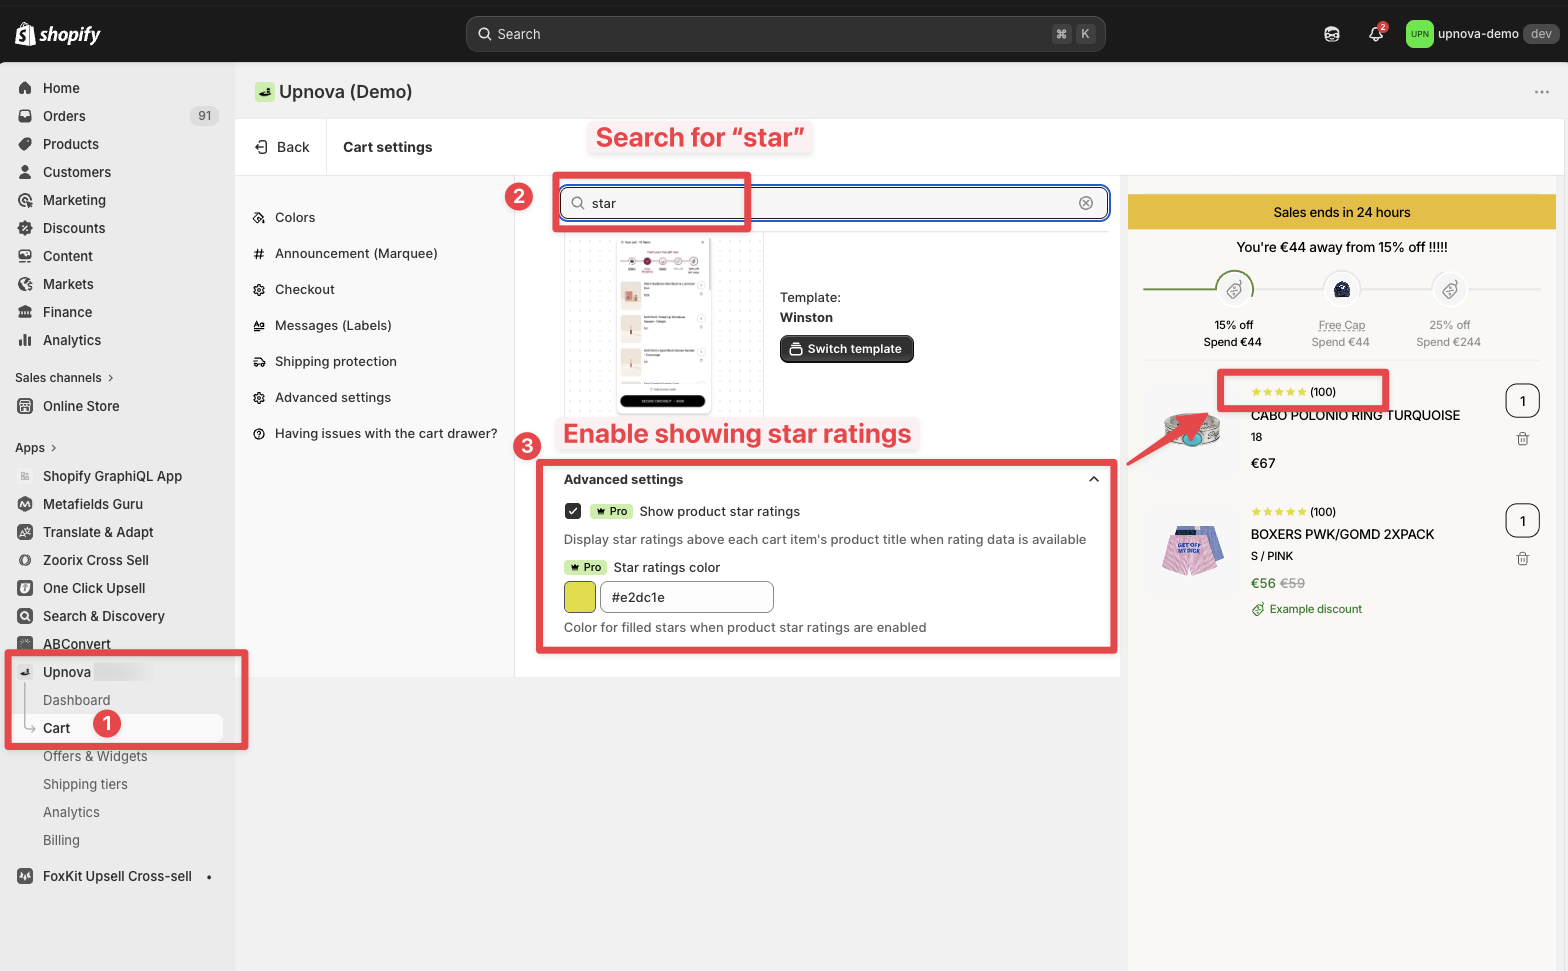
Task: Delete the Cabo Polonio Ring from cart
Action: click(1523, 439)
